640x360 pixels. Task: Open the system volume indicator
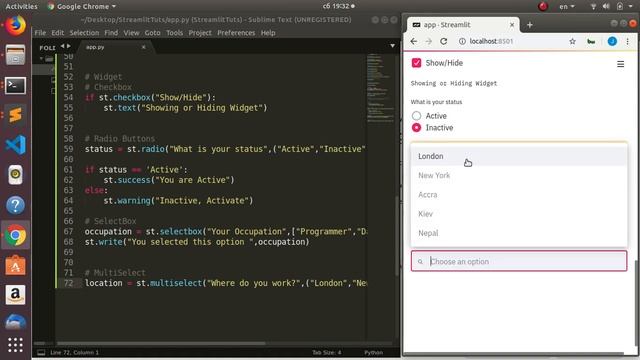pyautogui.click(x=606, y=6)
